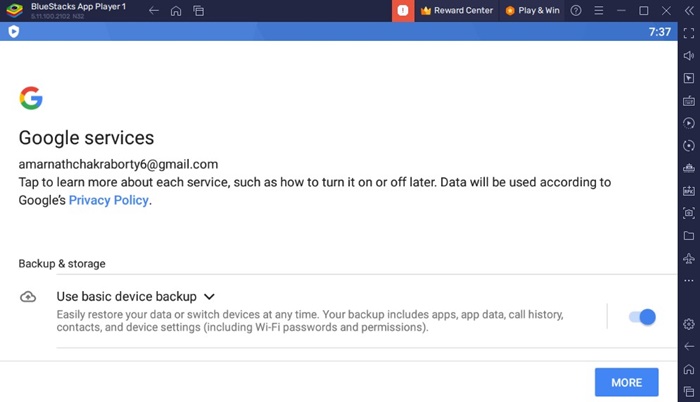The height and width of the screenshot is (402, 700).
Task: Click the Play Protect shield icon
Action: 14,31
